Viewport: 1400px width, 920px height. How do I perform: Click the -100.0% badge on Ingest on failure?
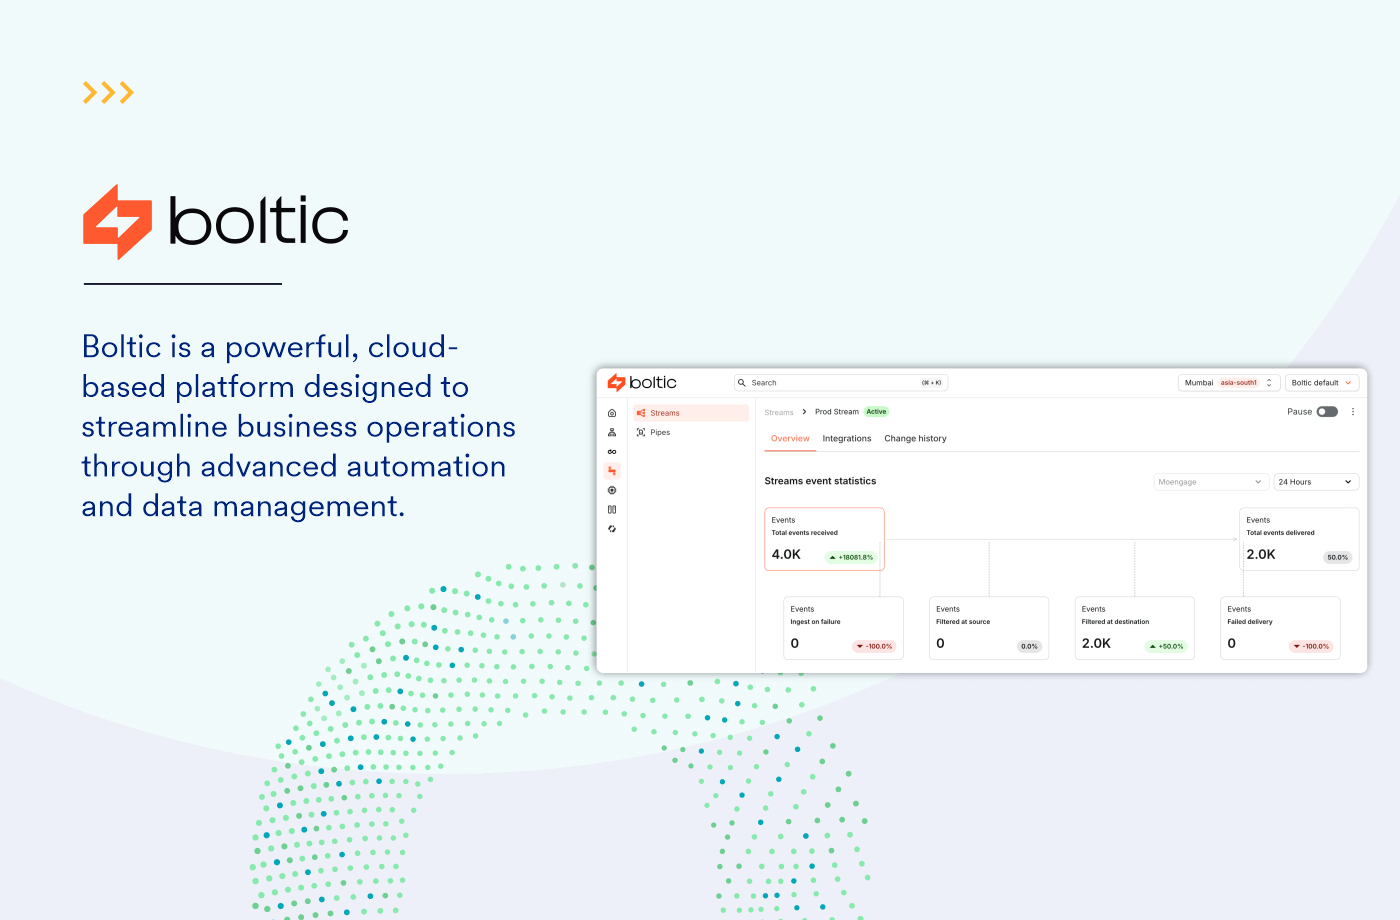pos(875,647)
